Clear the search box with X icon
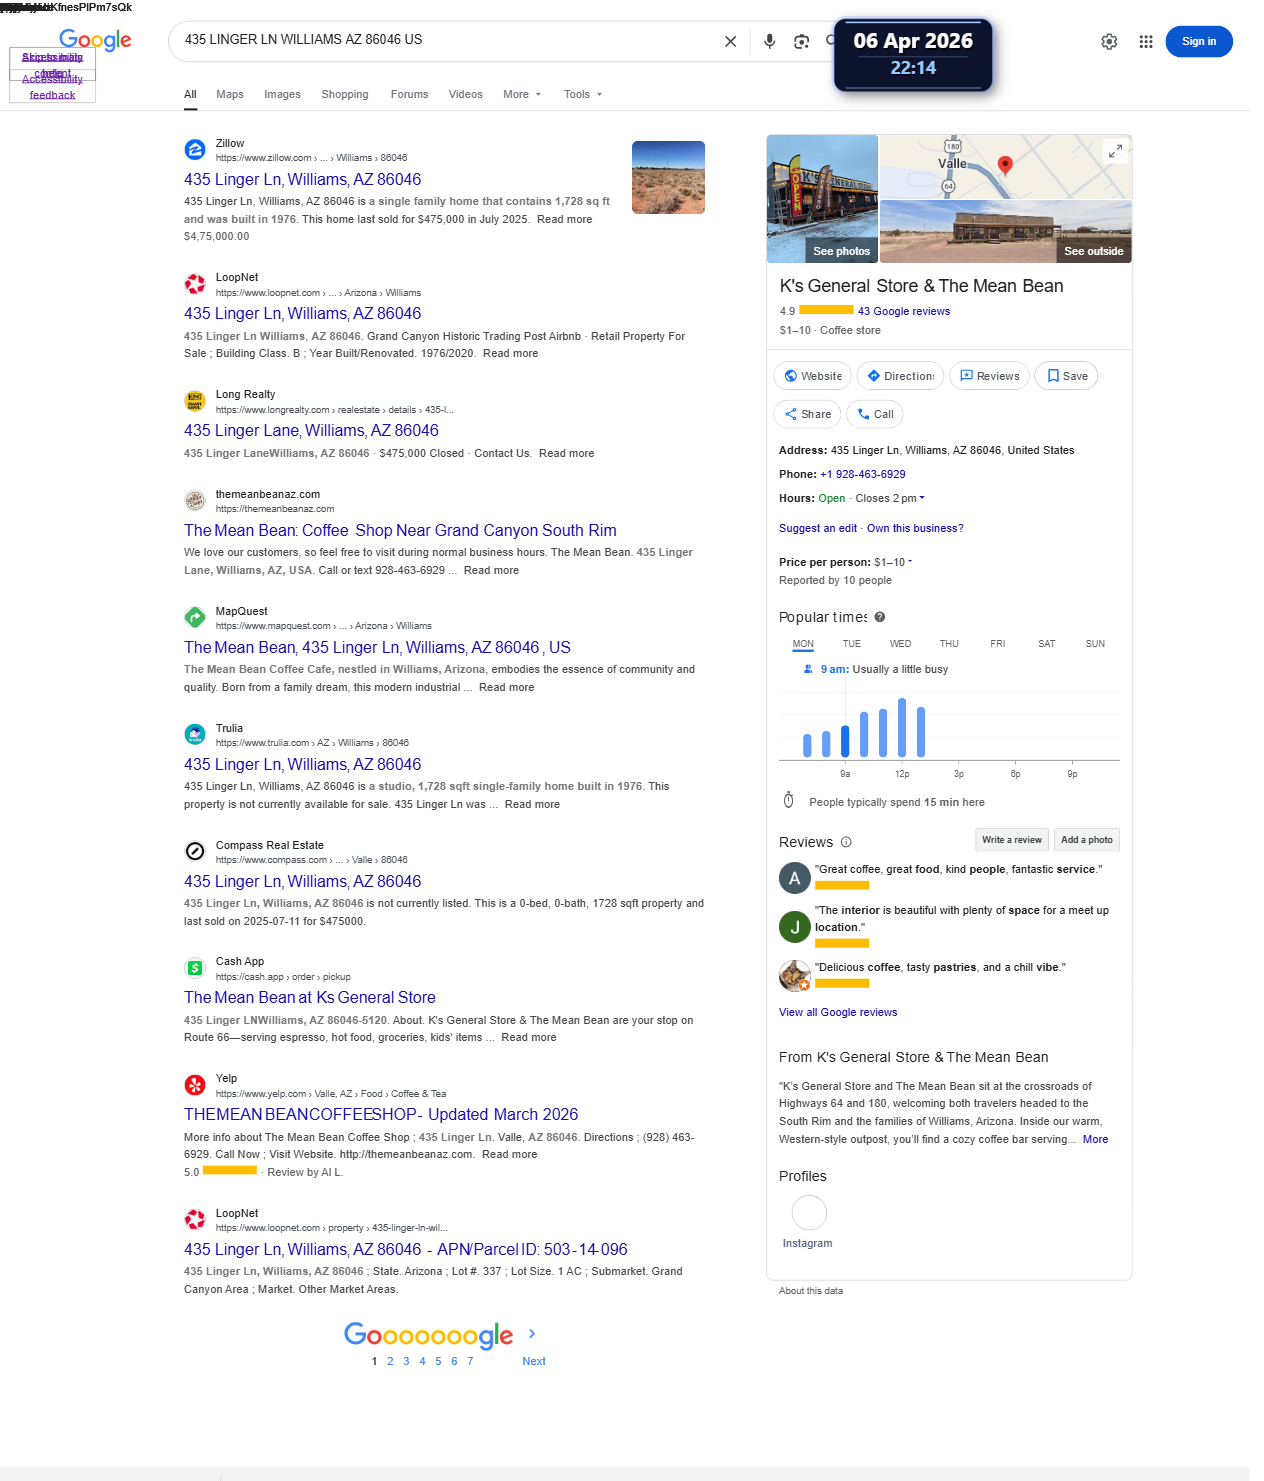This screenshot has height=1481, width=1264. [731, 41]
